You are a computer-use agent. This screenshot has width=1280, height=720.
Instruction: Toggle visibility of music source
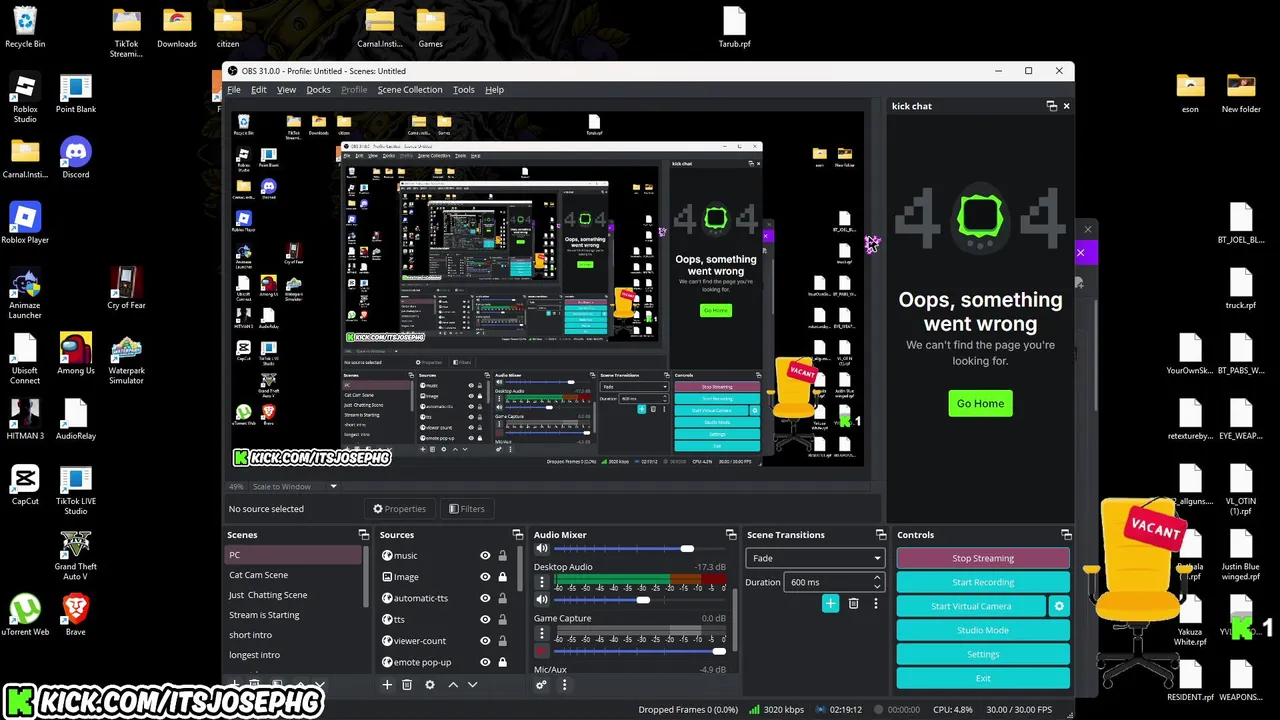tap(485, 556)
